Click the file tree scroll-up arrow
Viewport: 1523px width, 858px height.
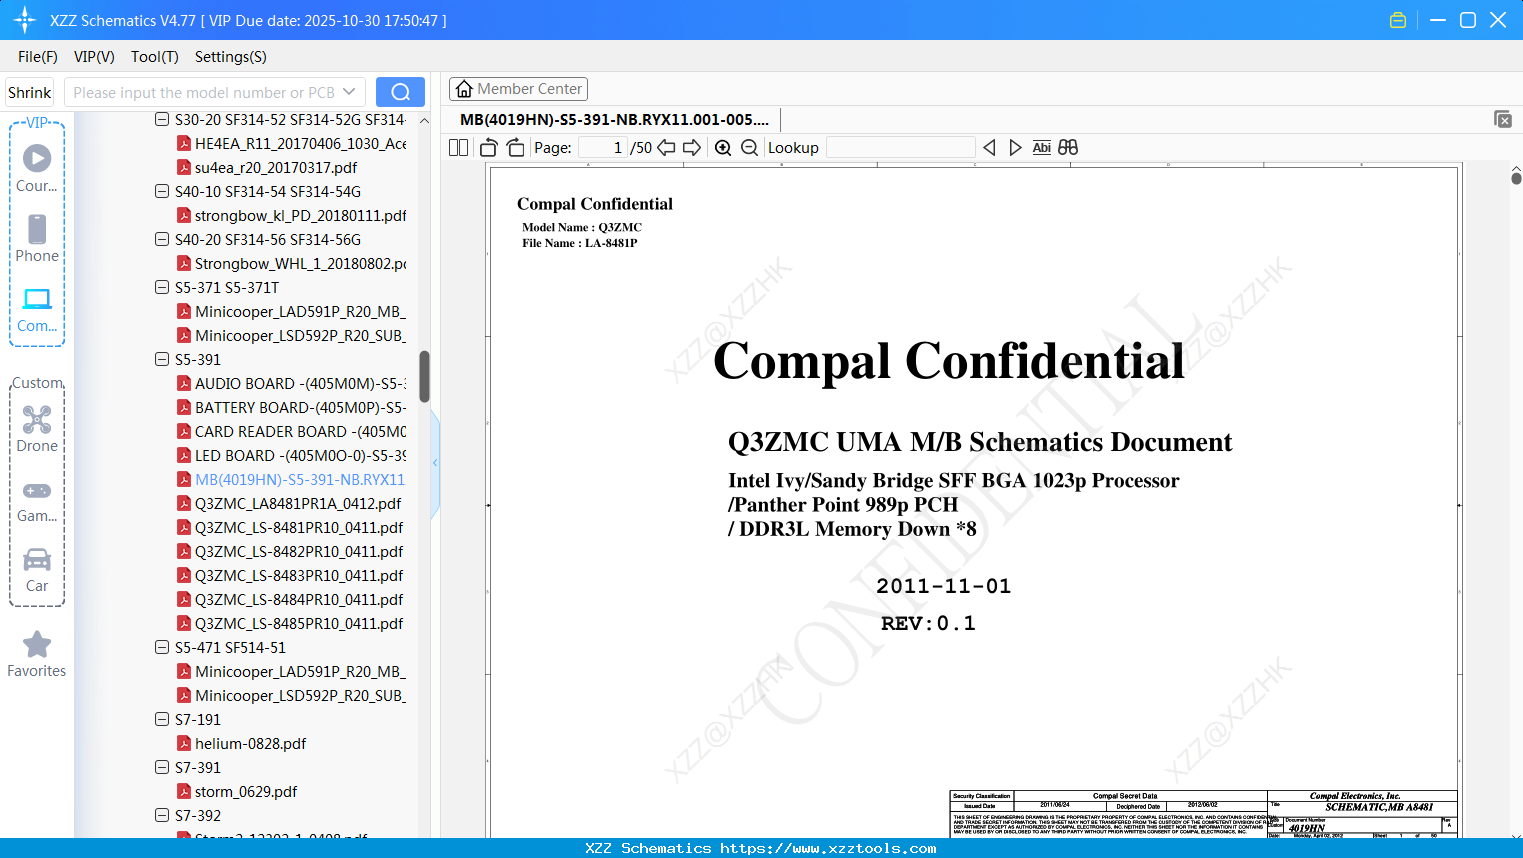coord(424,120)
